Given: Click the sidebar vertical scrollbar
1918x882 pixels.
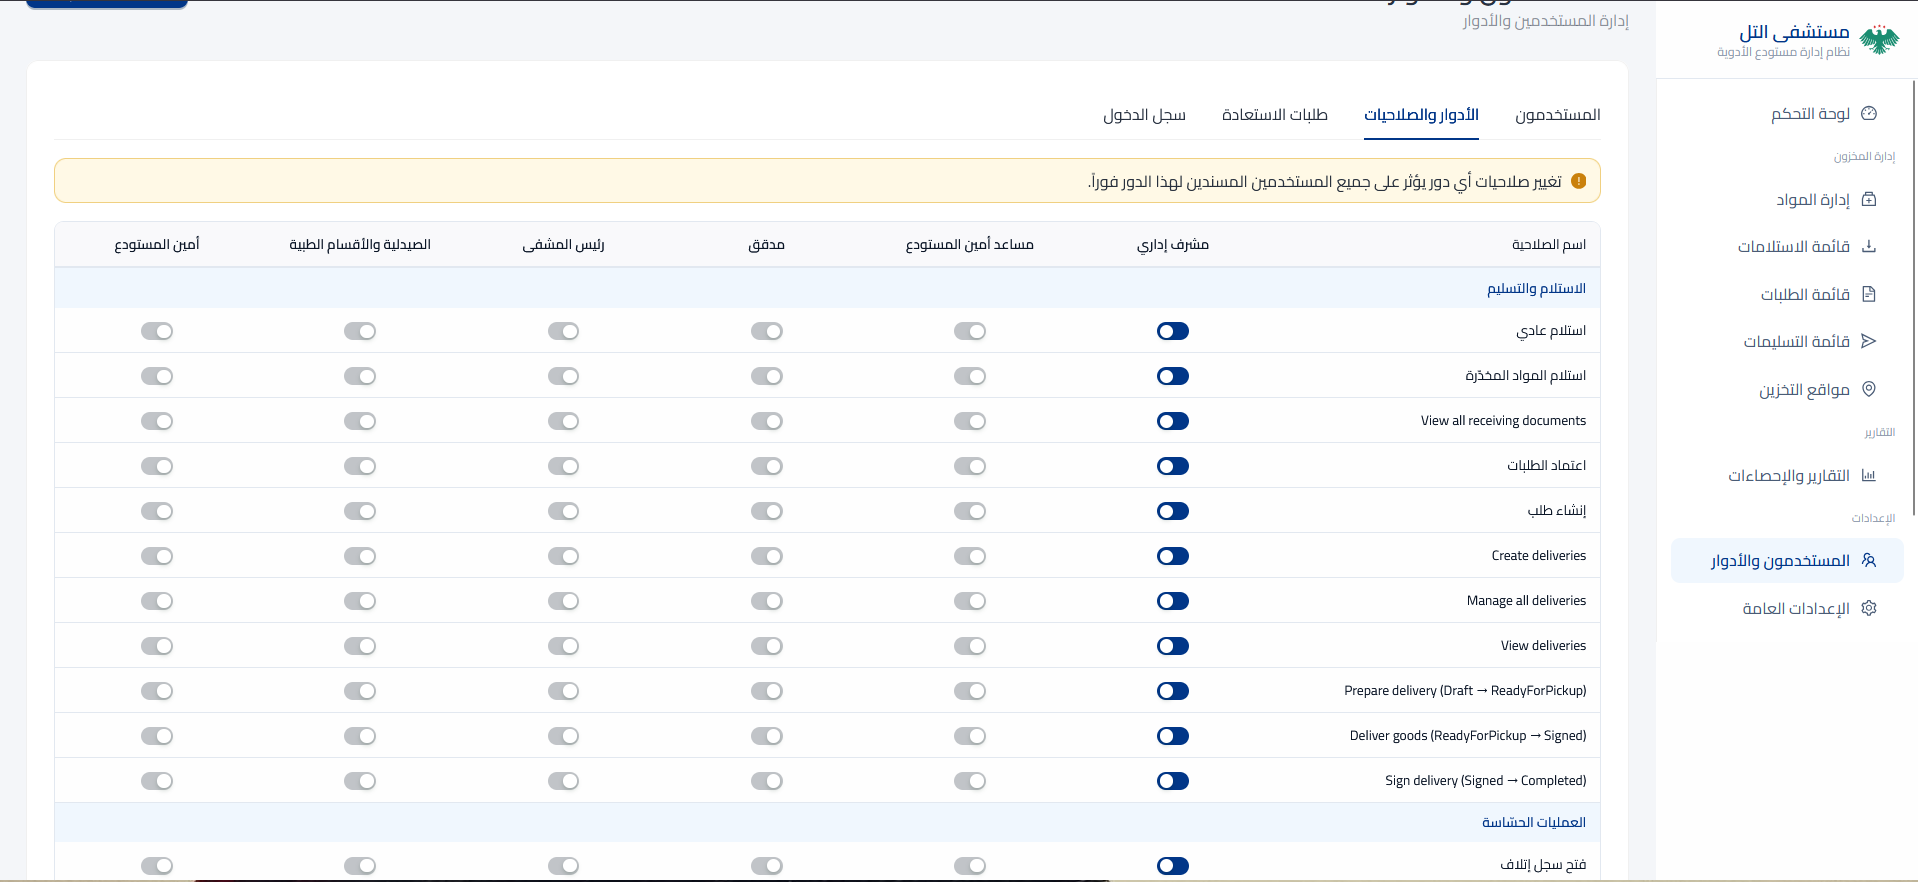Looking at the screenshot, I should [x=1914, y=300].
